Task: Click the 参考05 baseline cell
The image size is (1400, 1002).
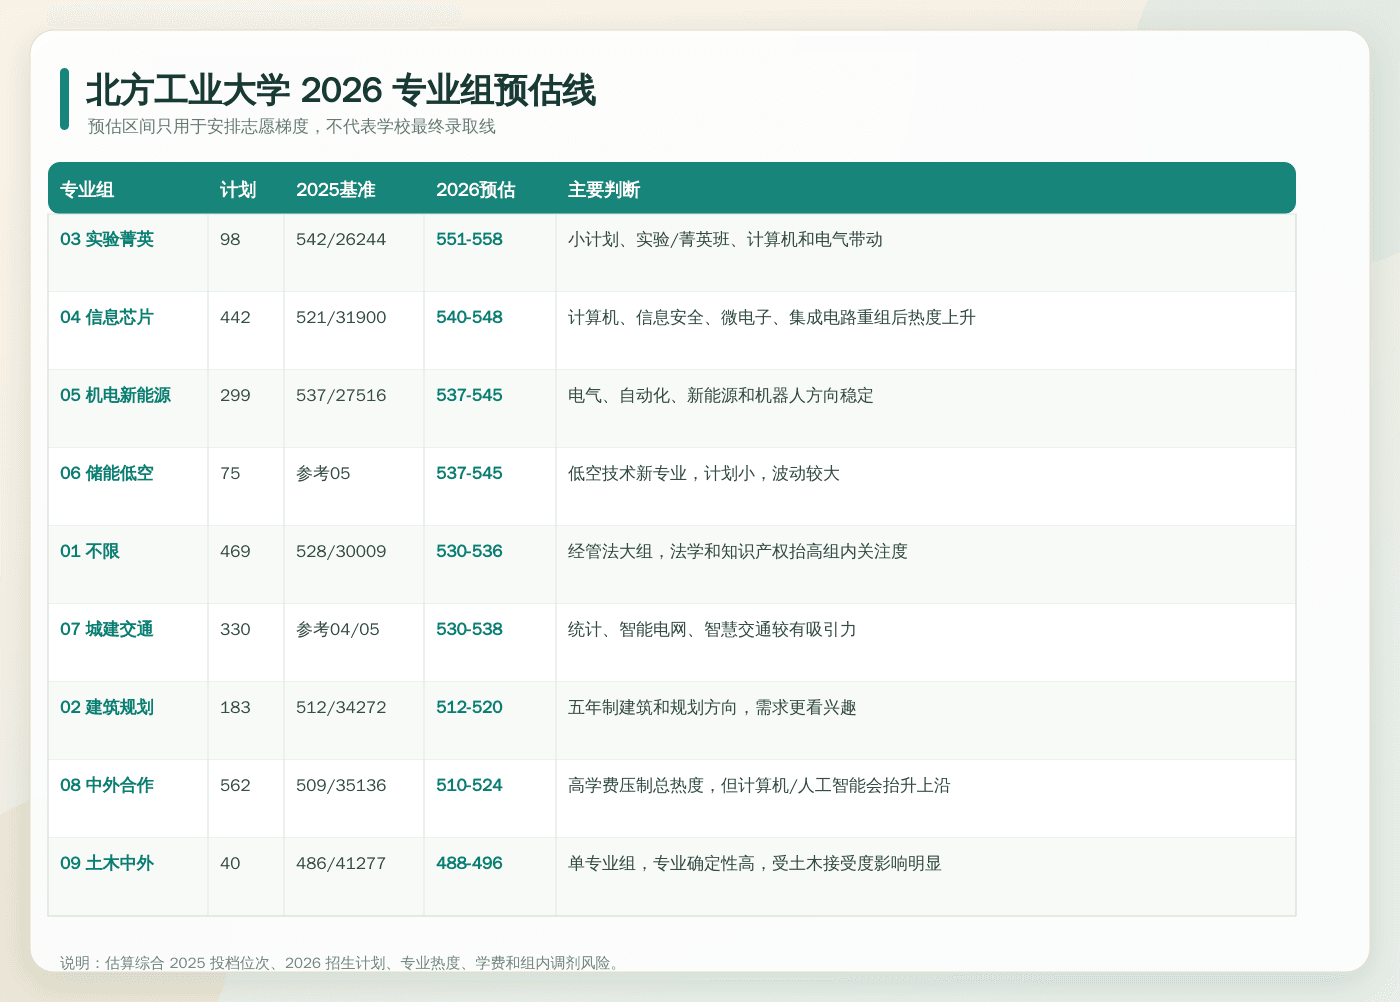Action: [x=323, y=473]
